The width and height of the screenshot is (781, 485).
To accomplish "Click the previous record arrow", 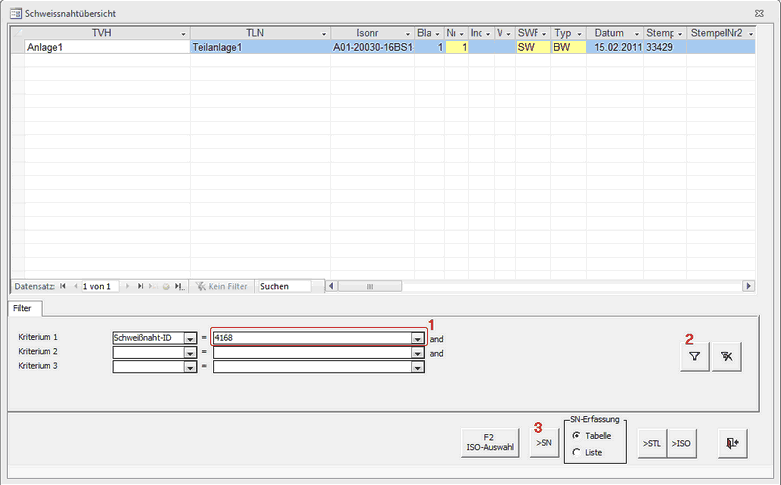I will click(x=75, y=286).
